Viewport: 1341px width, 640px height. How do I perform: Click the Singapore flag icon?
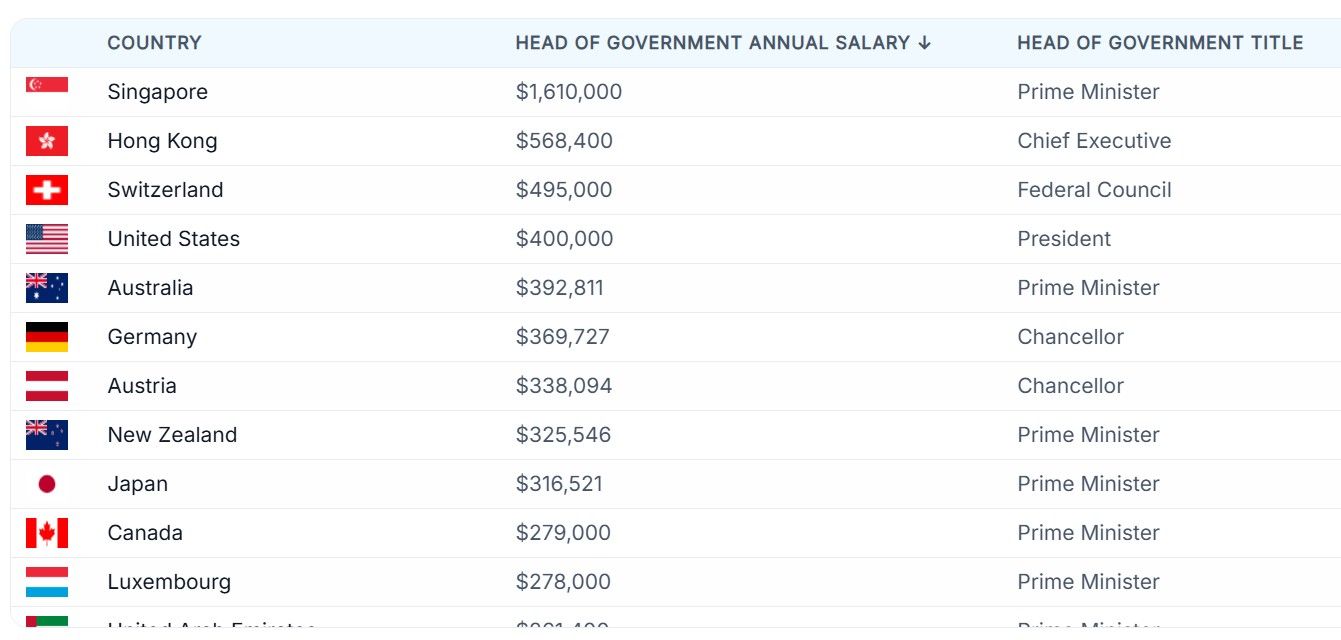(x=47, y=85)
